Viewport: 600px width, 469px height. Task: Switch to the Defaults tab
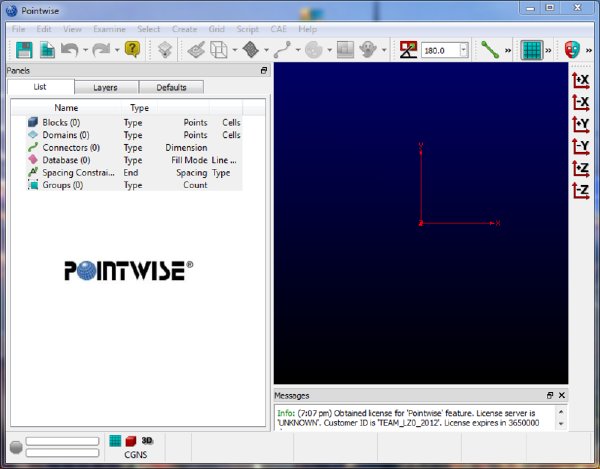(x=171, y=88)
